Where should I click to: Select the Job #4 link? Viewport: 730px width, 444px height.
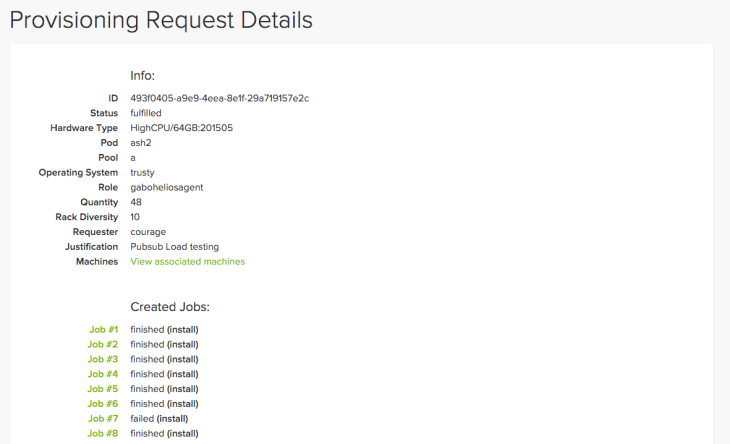coord(102,374)
